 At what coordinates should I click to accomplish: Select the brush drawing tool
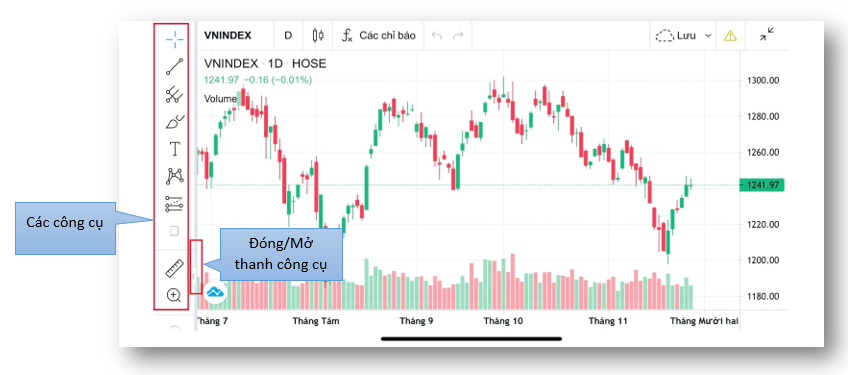174,122
